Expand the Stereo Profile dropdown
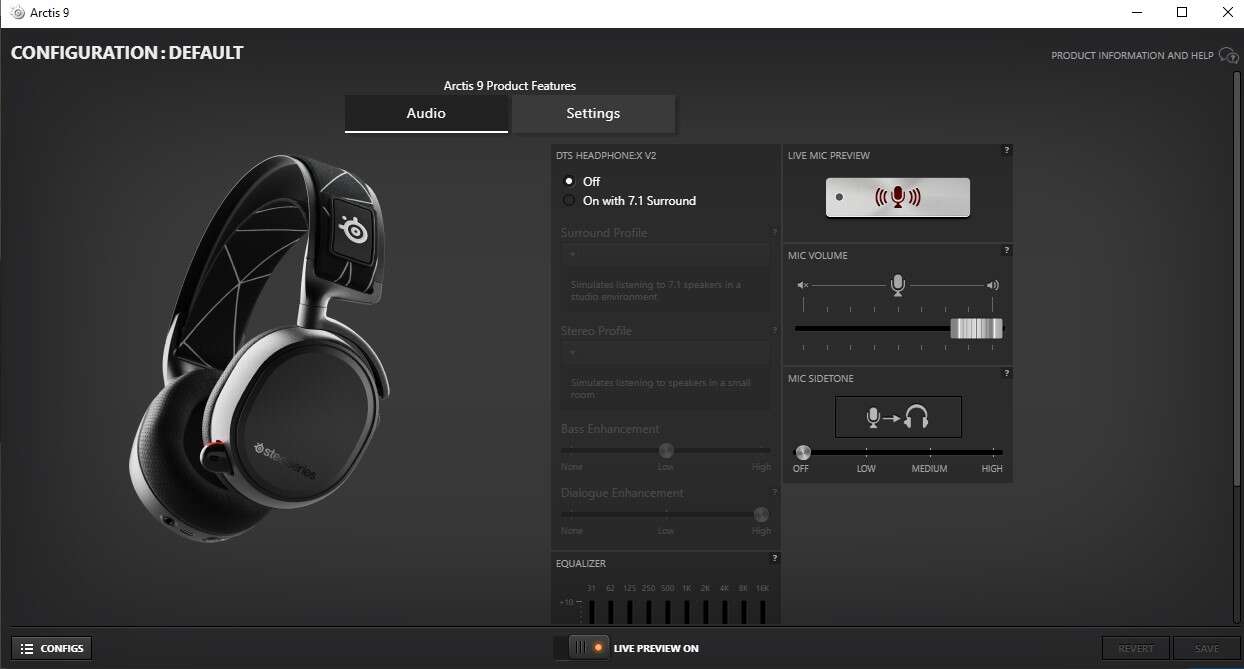This screenshot has width=1244, height=669. 665,353
